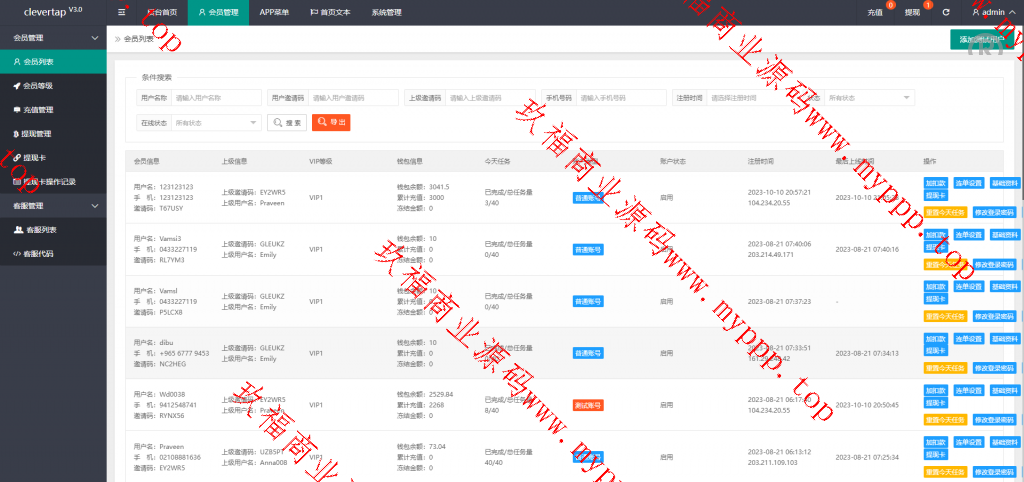The height and width of the screenshot is (482, 1024).
Task: Switch to the 系统管理 top tab
Action: tap(386, 12)
